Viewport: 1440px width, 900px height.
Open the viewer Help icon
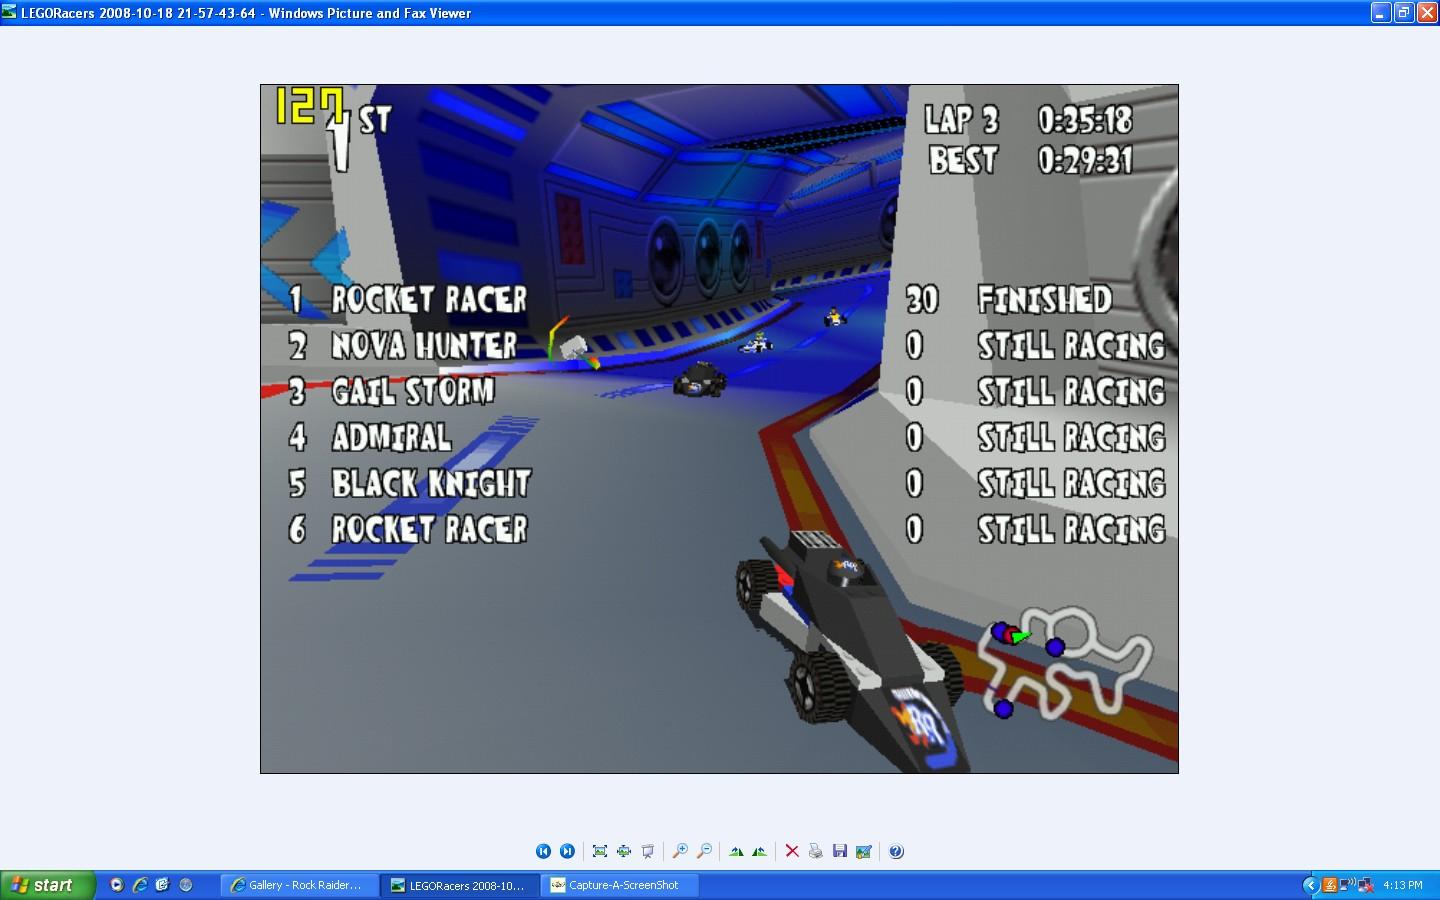pos(896,851)
